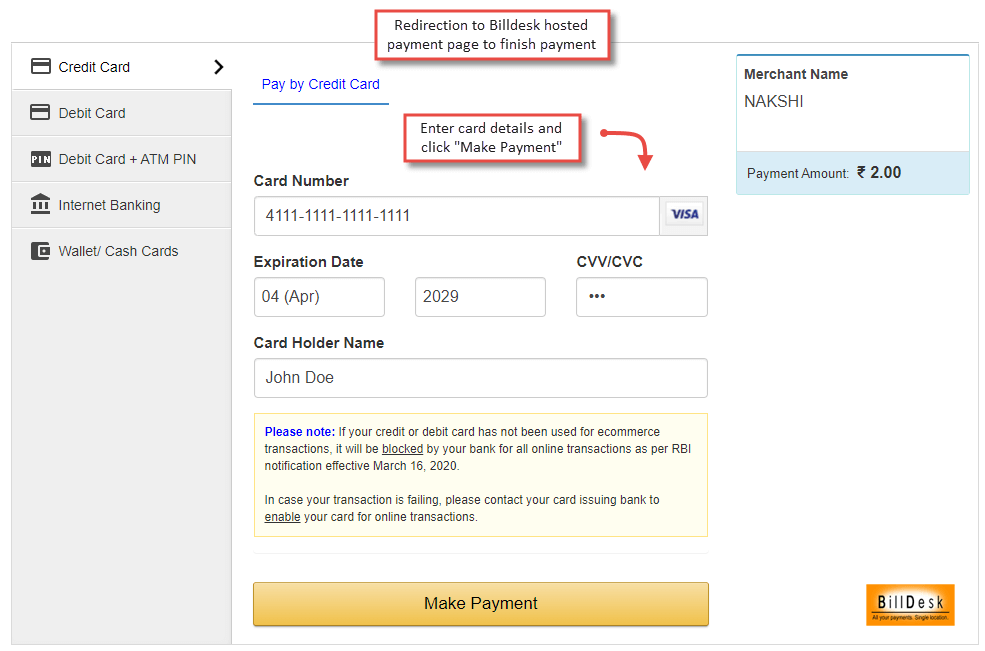Click the VISA card type icon
The width and height of the screenshot is (985, 651).
pyautogui.click(x=683, y=215)
